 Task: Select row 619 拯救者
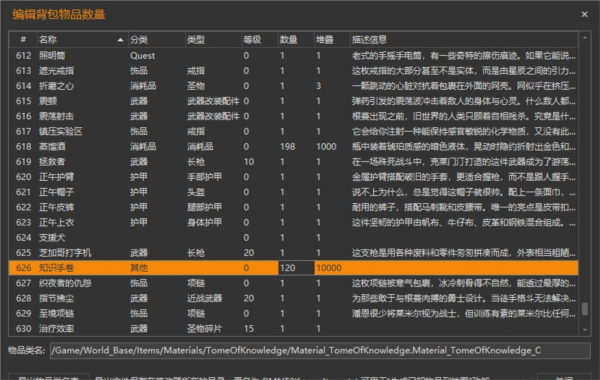pos(293,162)
